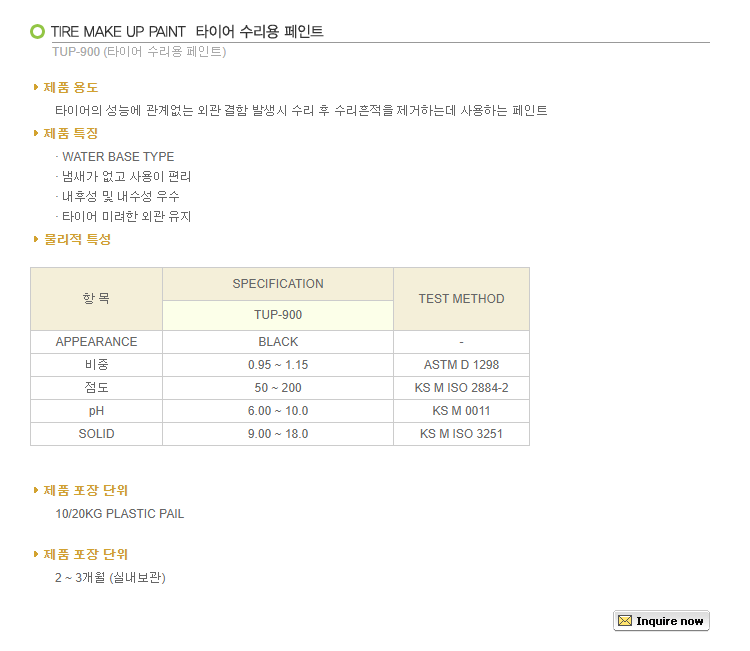Click the TEST METHOD column header
The width and height of the screenshot is (750, 651).
click(461, 299)
